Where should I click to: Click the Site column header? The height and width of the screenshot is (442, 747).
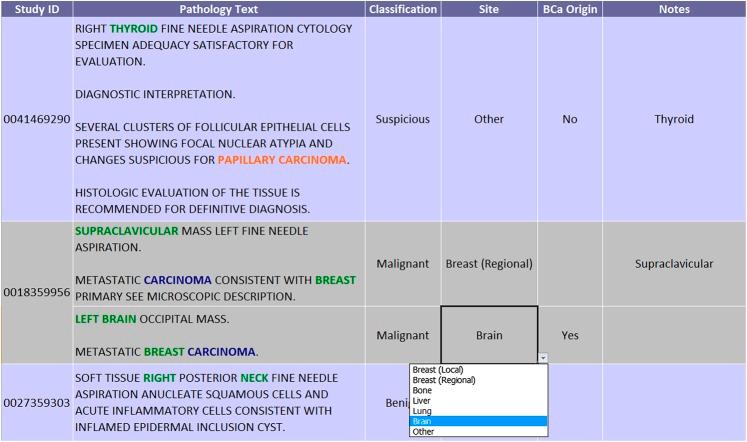489,9
